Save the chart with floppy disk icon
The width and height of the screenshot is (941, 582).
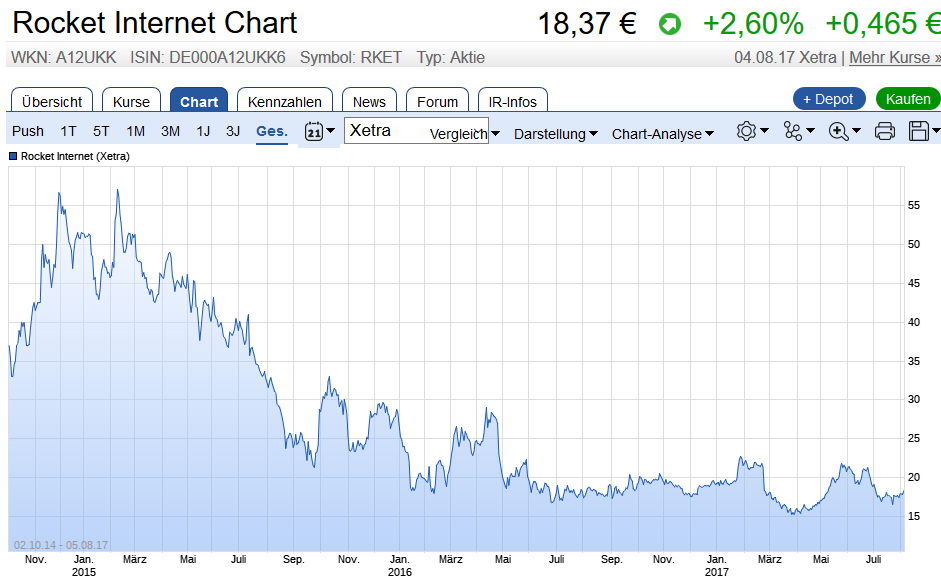[x=919, y=131]
